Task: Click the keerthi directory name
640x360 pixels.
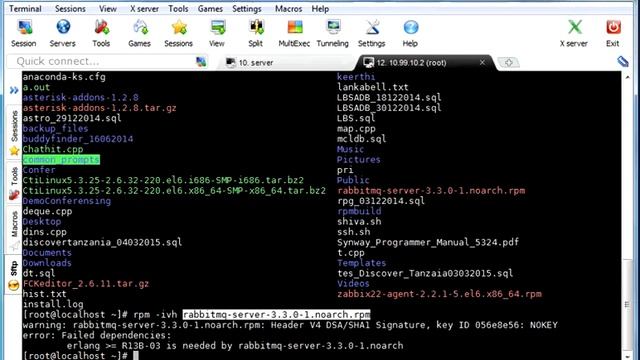Action: [356, 77]
